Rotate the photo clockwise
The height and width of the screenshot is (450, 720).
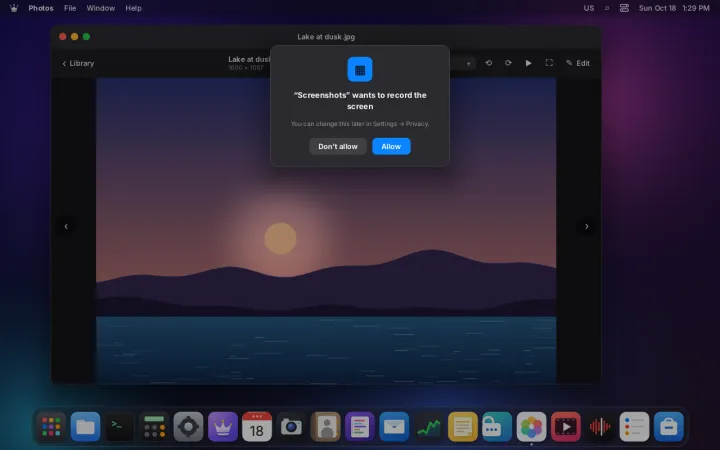(x=508, y=63)
